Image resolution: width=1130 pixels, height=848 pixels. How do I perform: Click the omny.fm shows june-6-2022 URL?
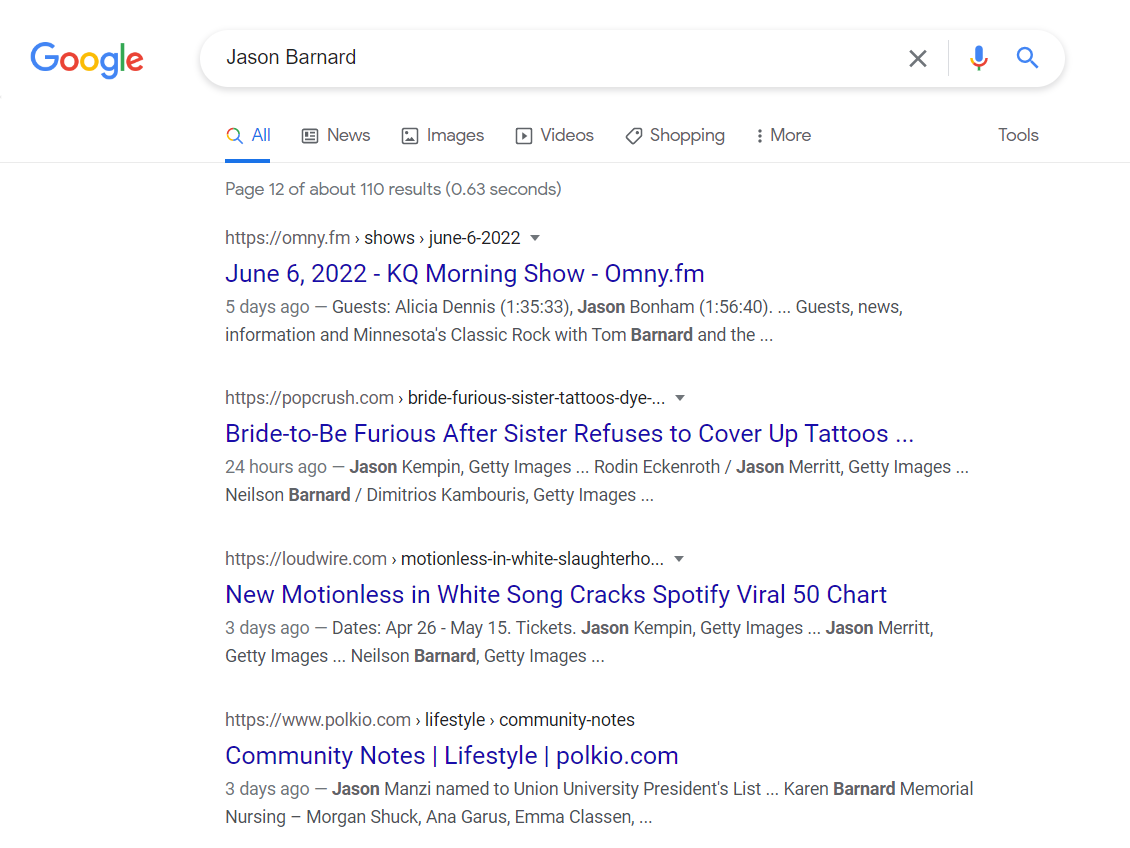click(373, 238)
